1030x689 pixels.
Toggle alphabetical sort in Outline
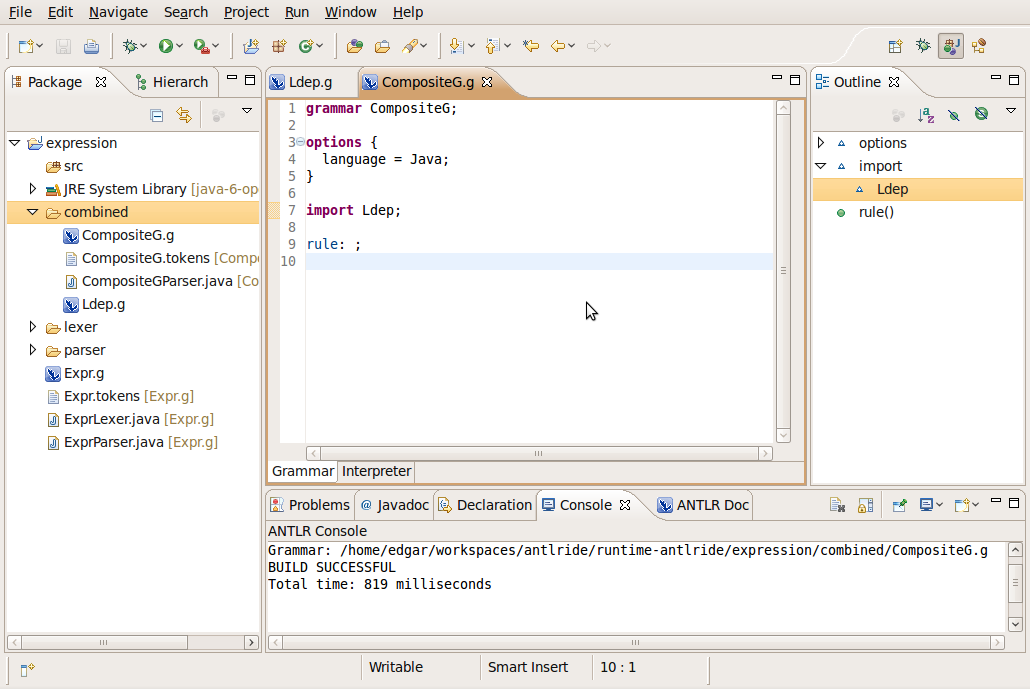pyautogui.click(x=926, y=115)
